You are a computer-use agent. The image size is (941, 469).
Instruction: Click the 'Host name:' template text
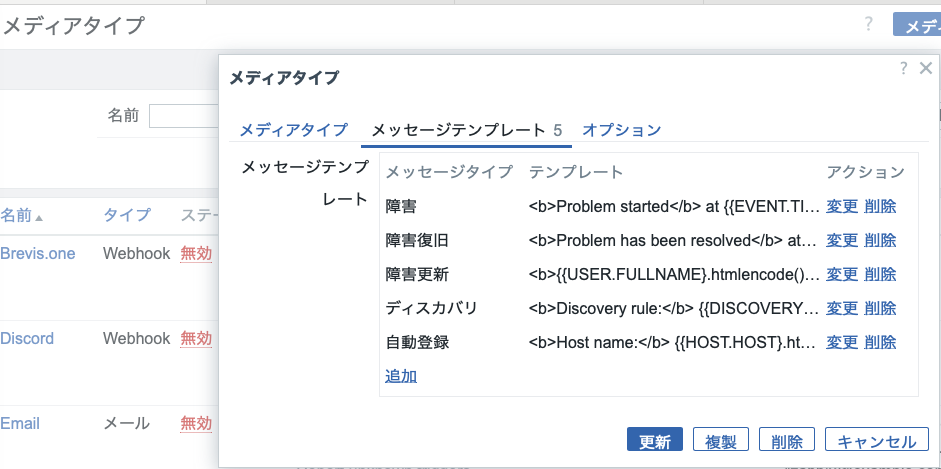pyautogui.click(x=673, y=342)
